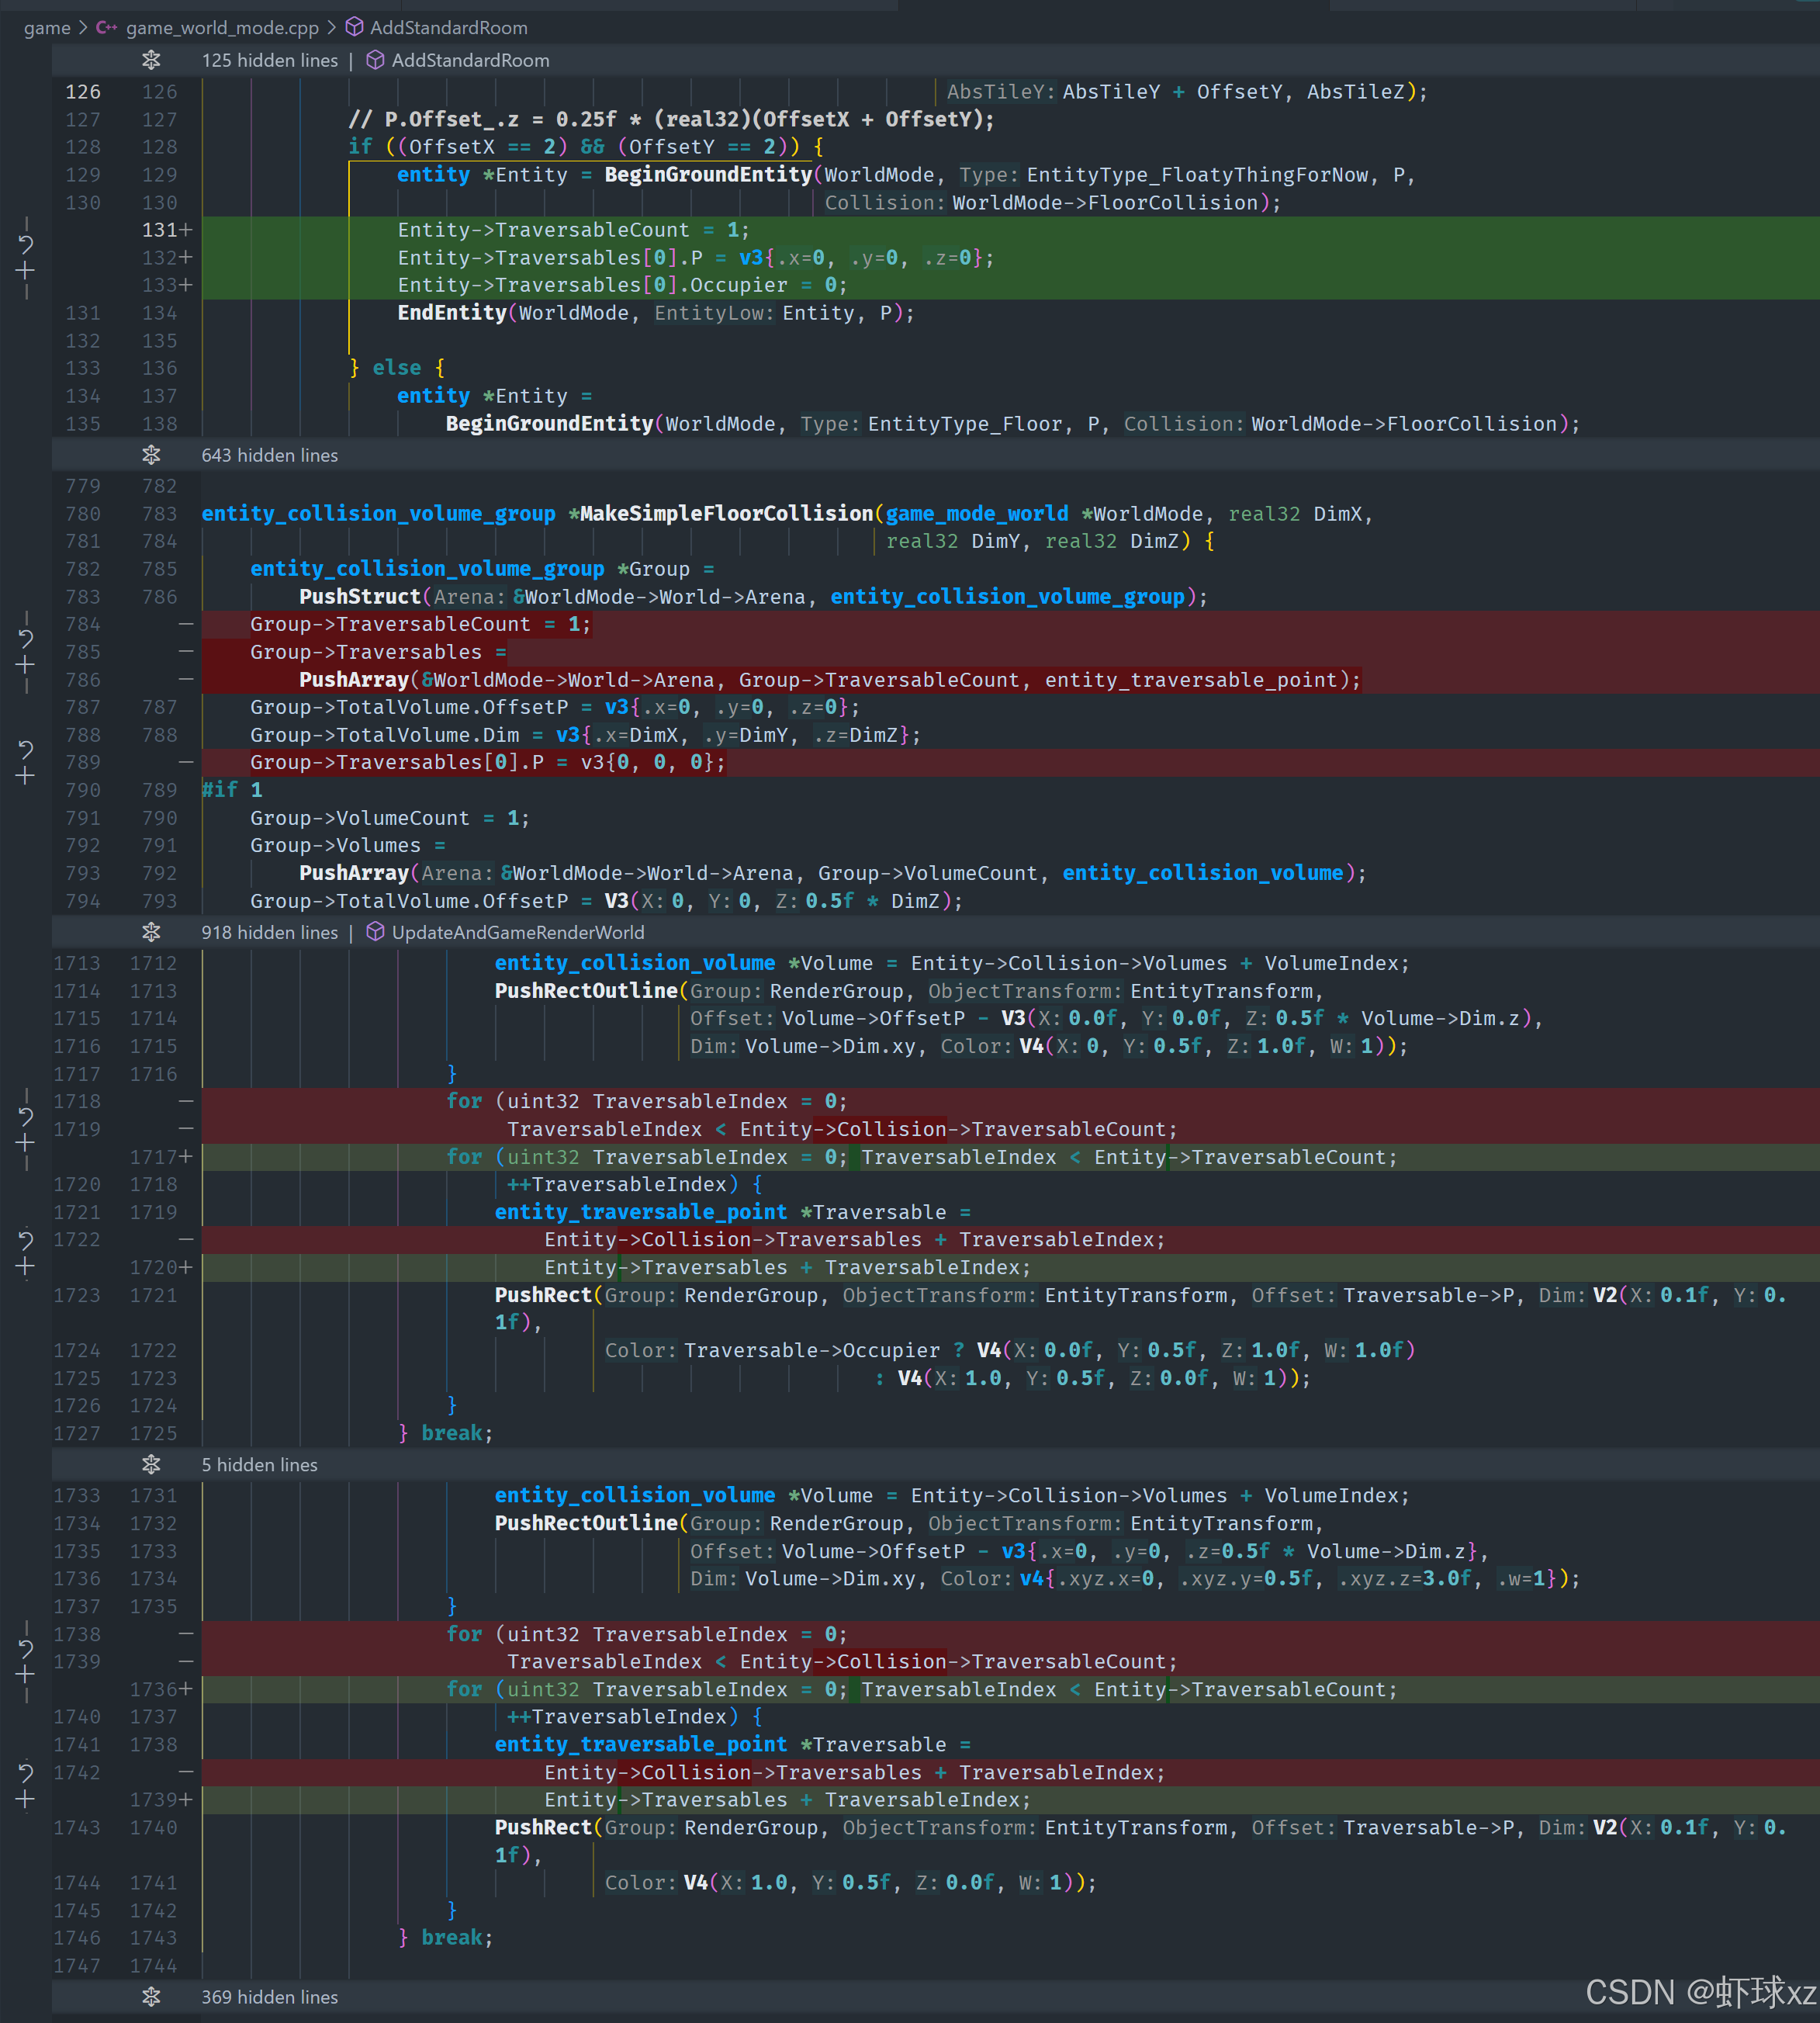Stage the Traversables change at line 1742

click(x=26, y=1799)
